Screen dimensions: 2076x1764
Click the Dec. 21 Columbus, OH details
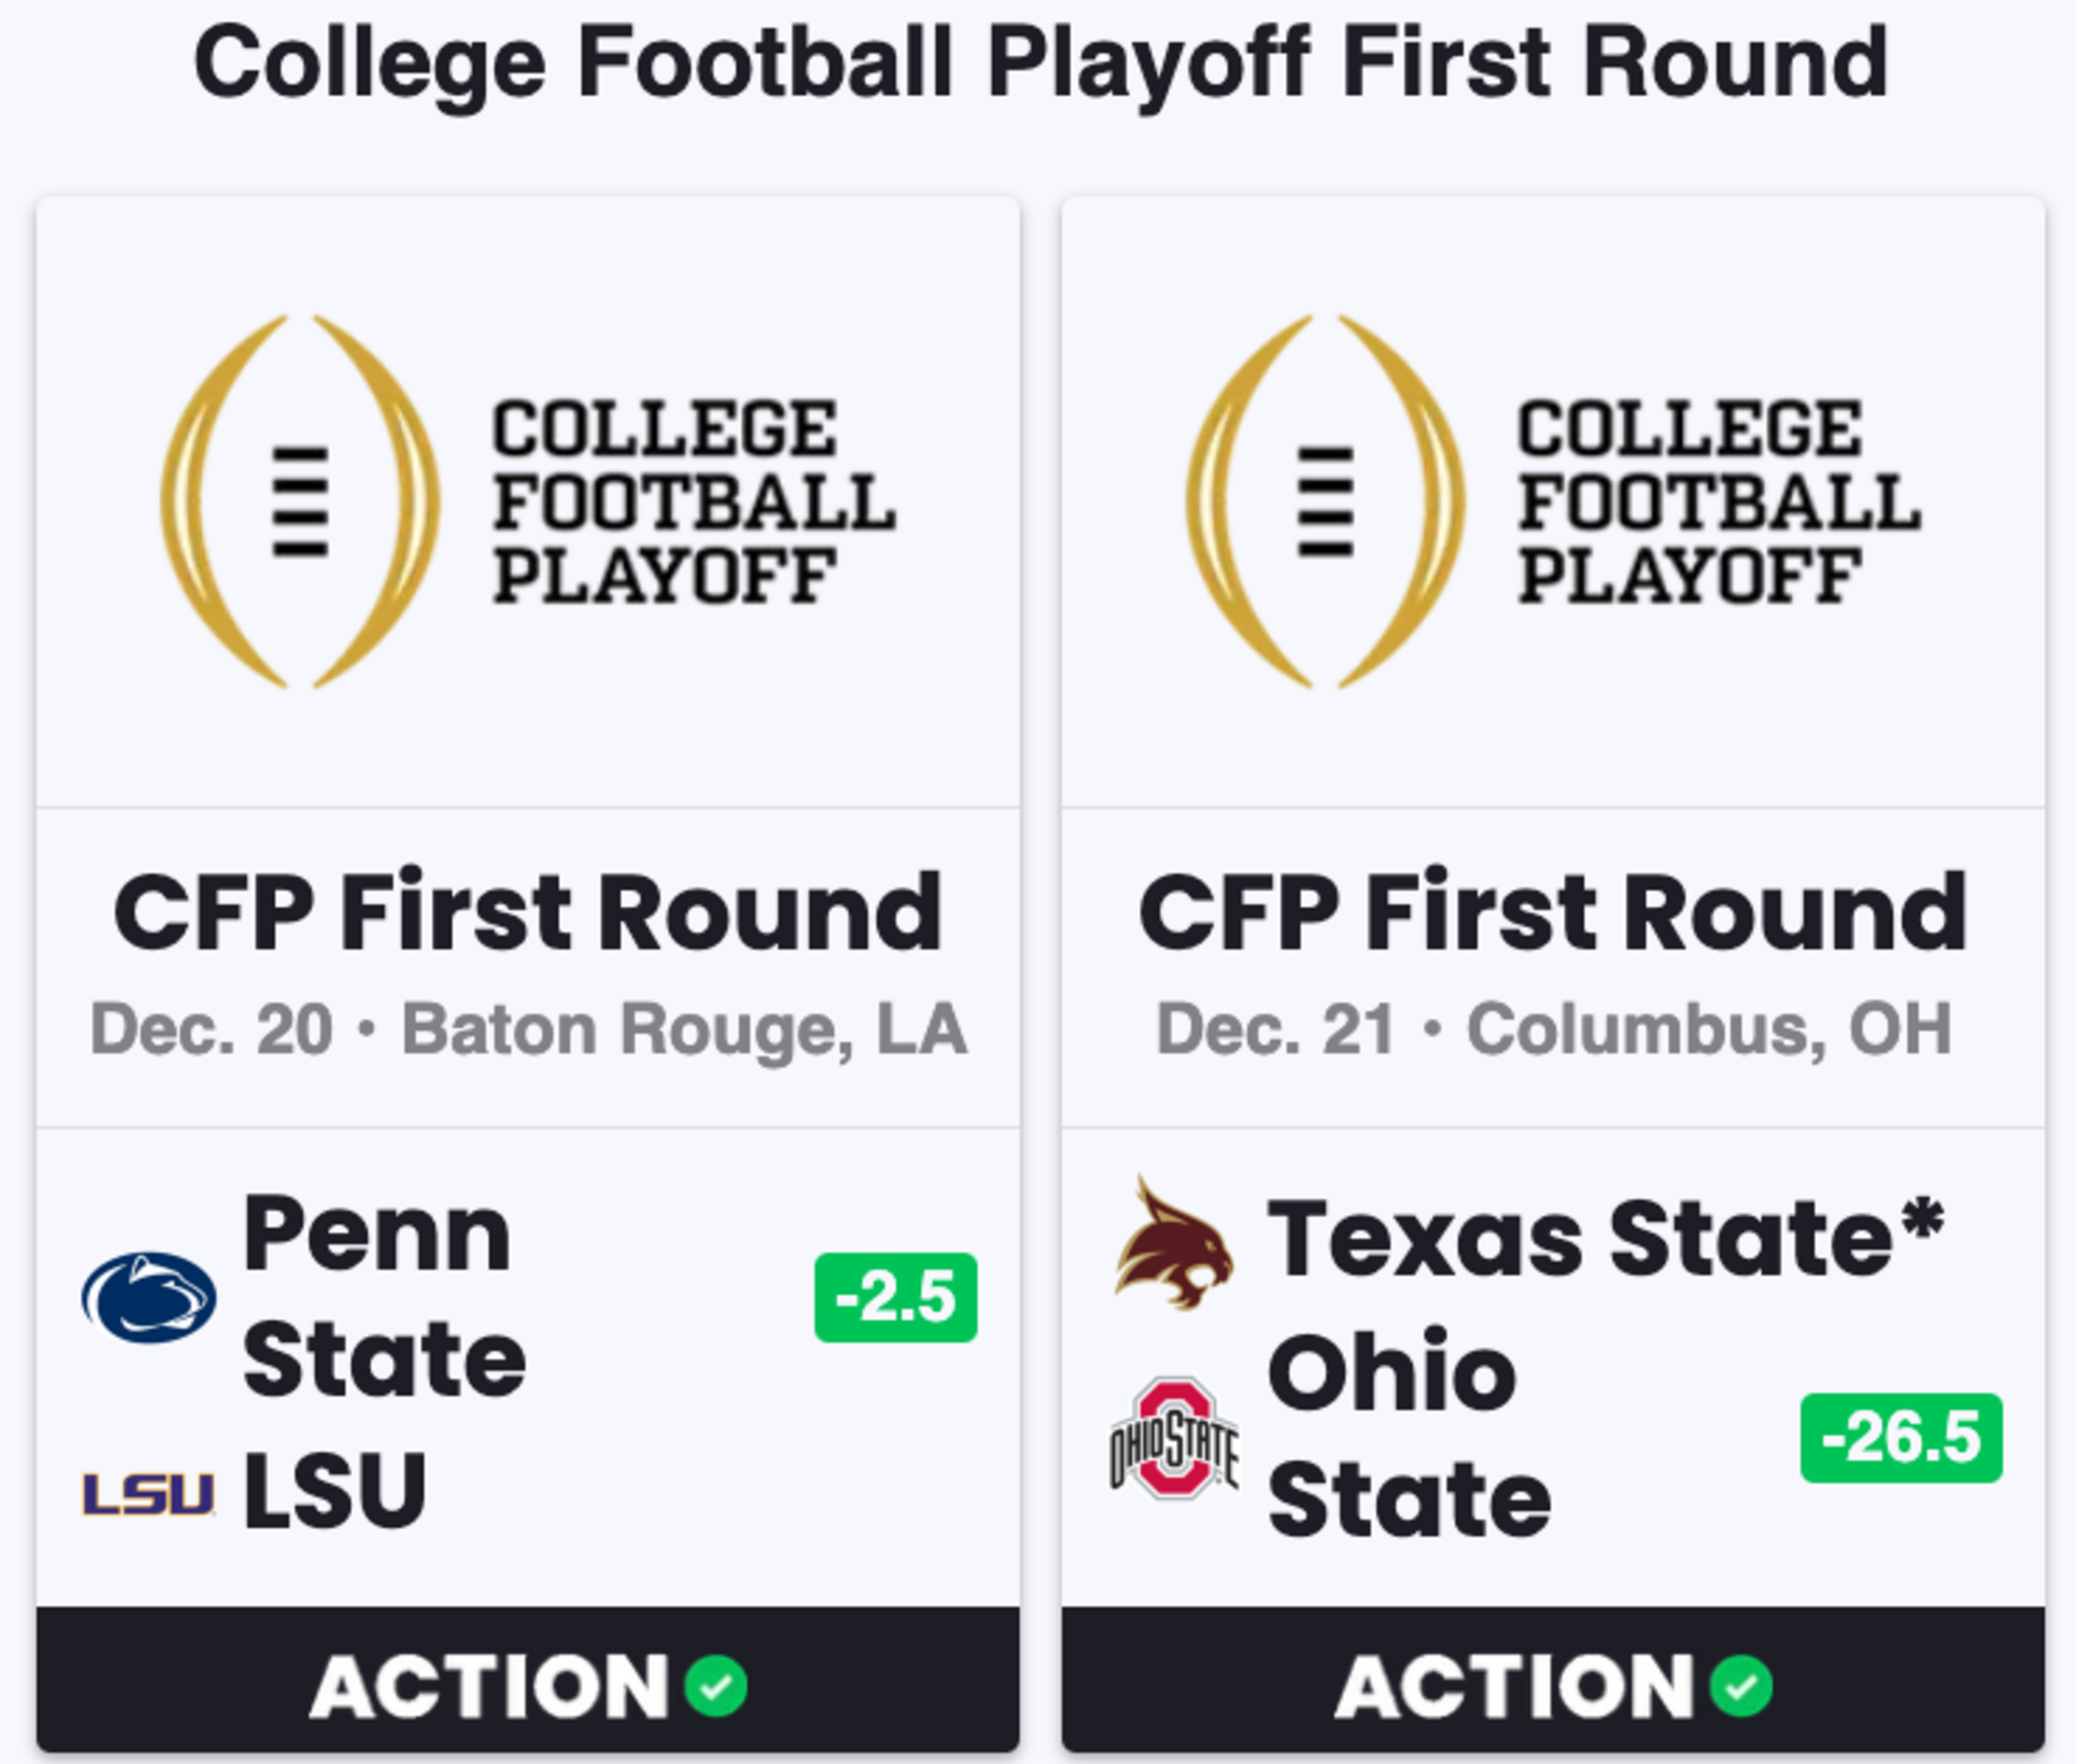pos(1553,1029)
